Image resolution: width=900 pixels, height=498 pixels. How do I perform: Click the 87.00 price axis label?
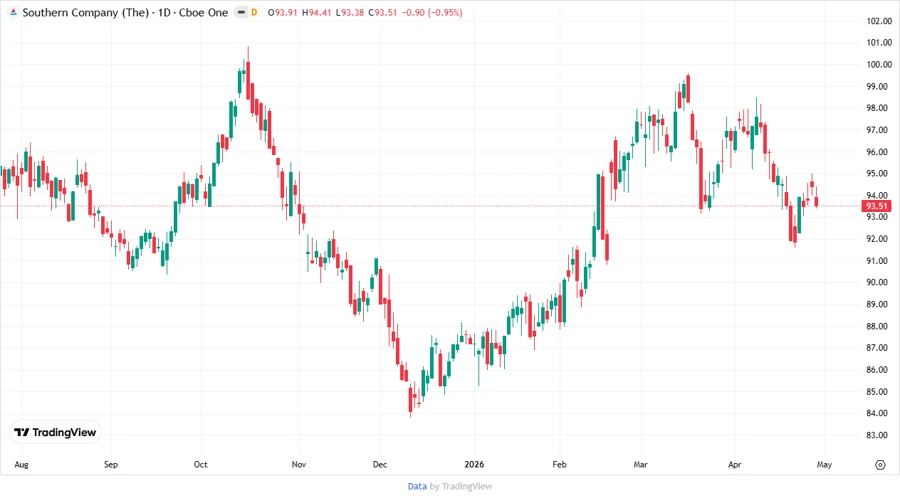coord(879,348)
